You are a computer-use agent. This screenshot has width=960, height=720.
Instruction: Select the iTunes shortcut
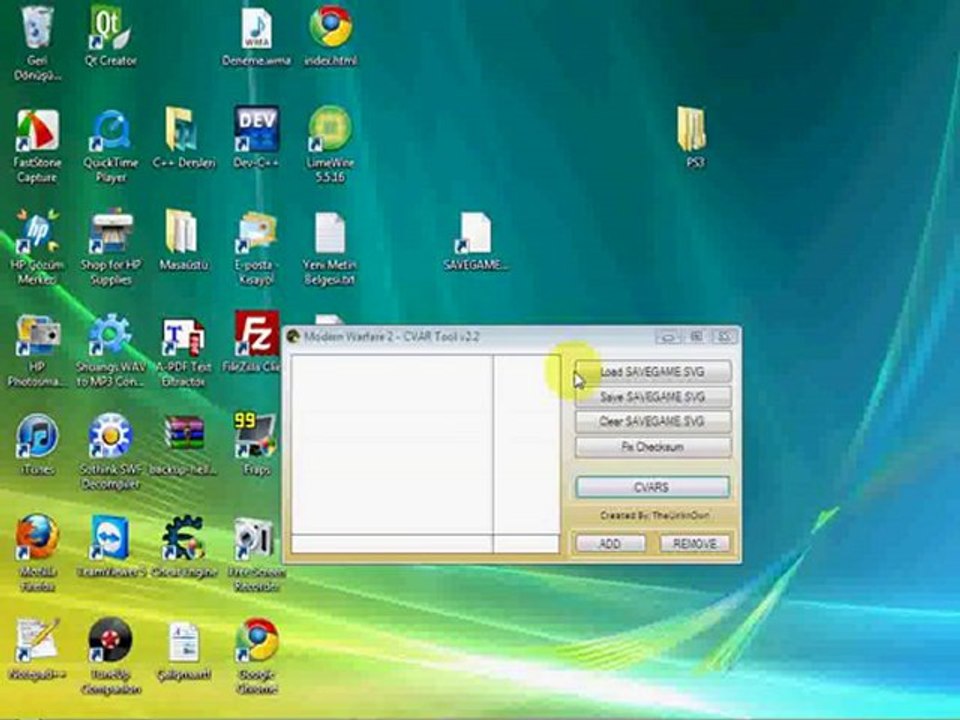(x=37, y=444)
